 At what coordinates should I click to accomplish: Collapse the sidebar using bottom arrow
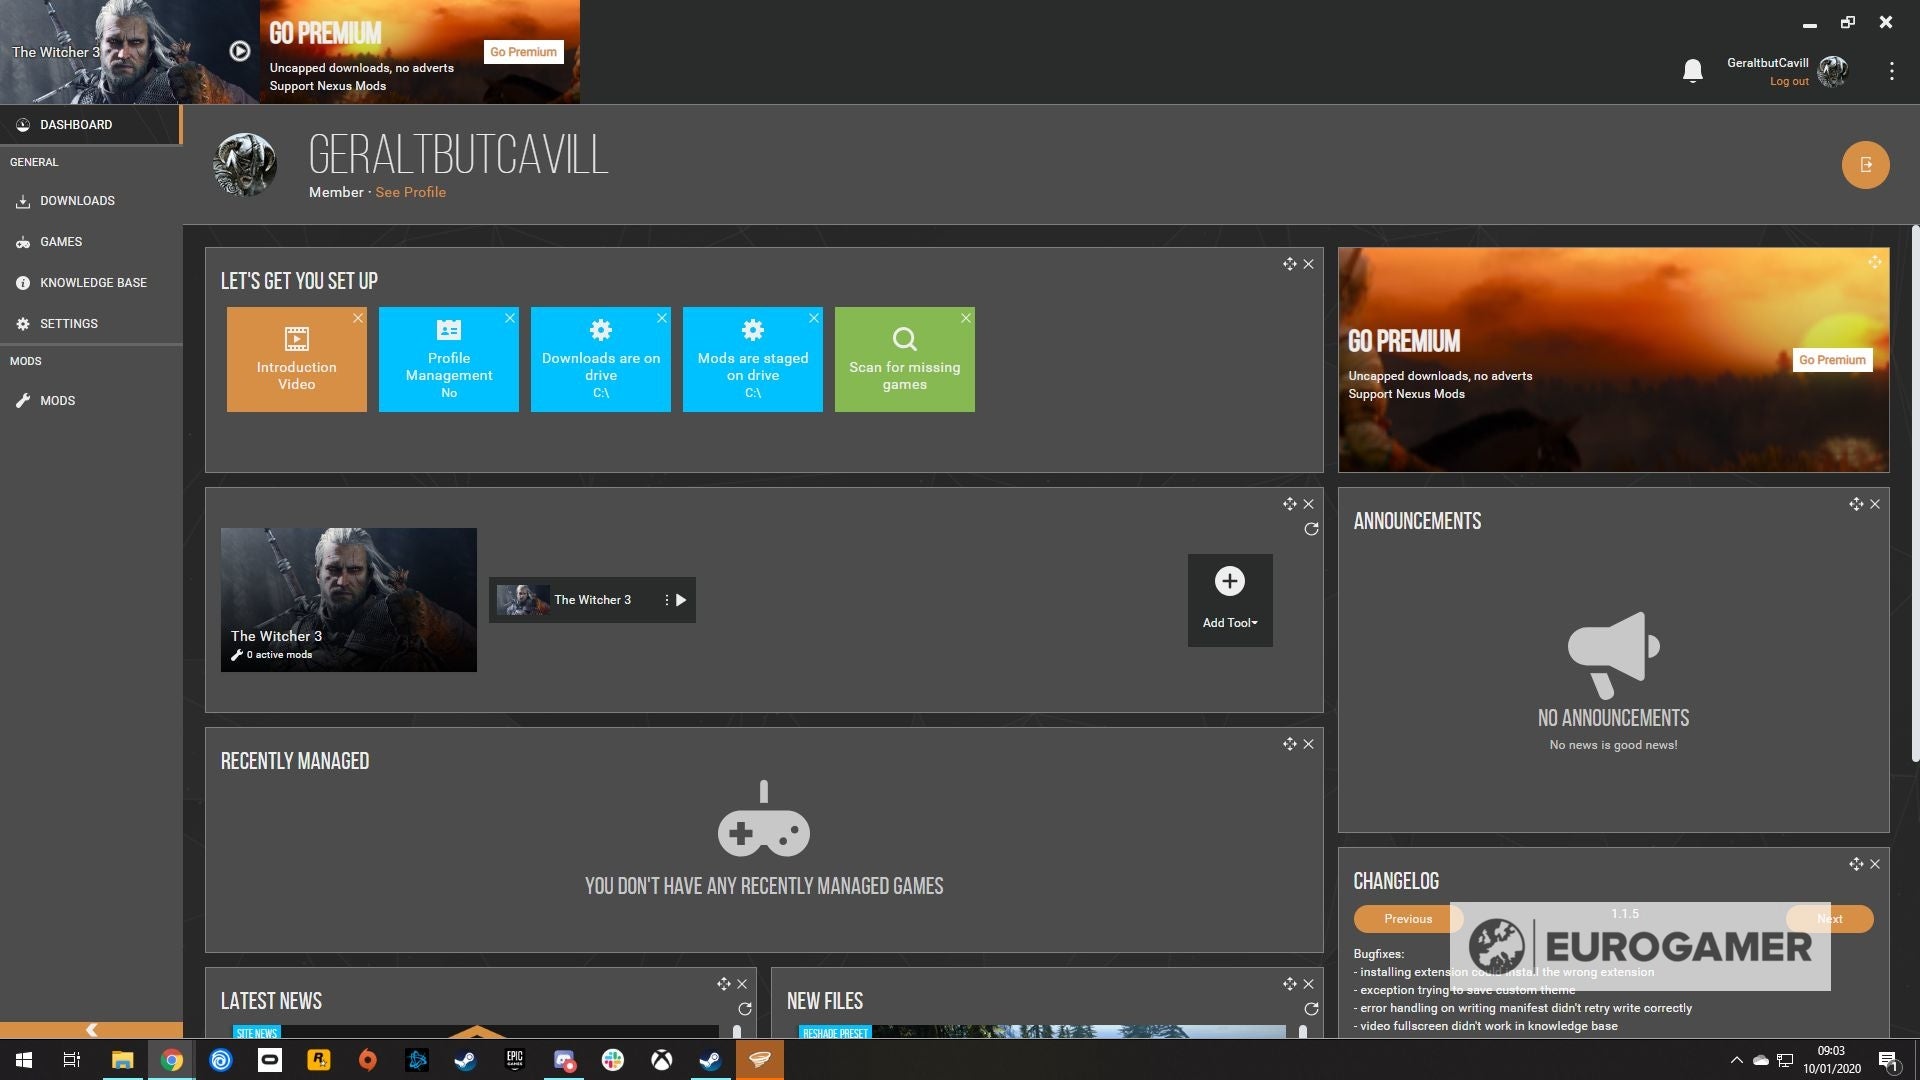tap(91, 1029)
